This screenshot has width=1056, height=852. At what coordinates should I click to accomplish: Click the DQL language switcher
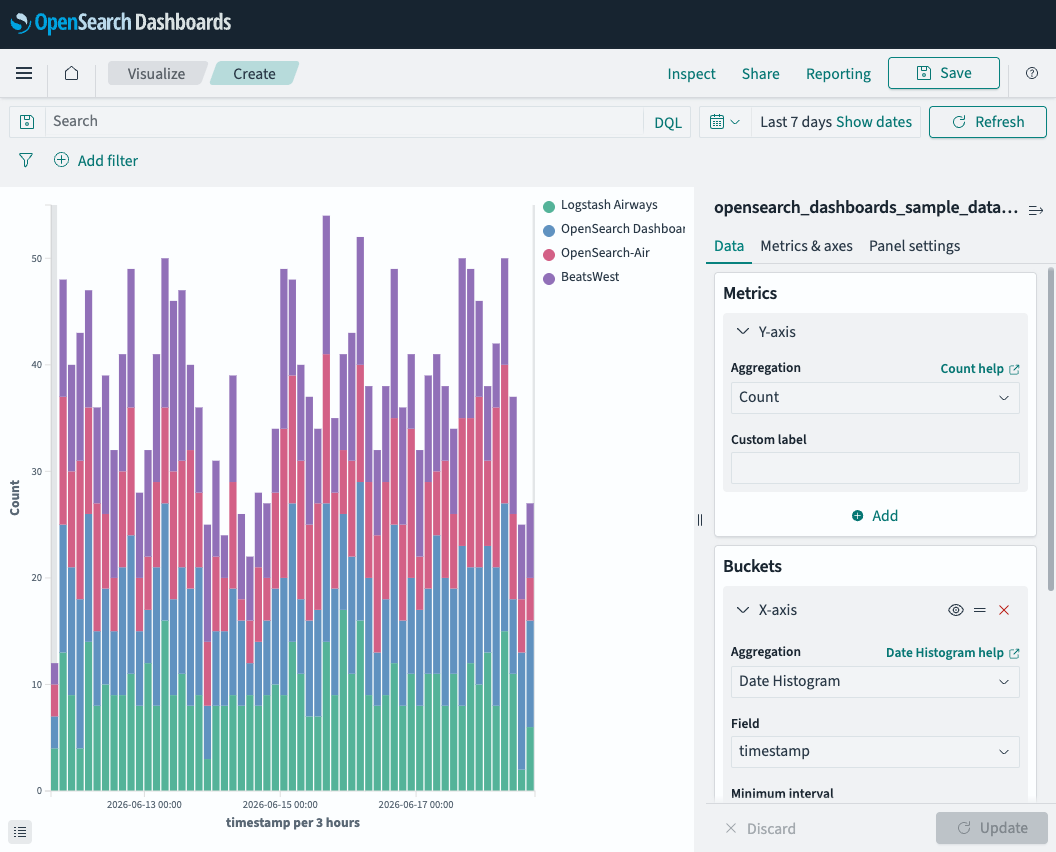(x=667, y=123)
